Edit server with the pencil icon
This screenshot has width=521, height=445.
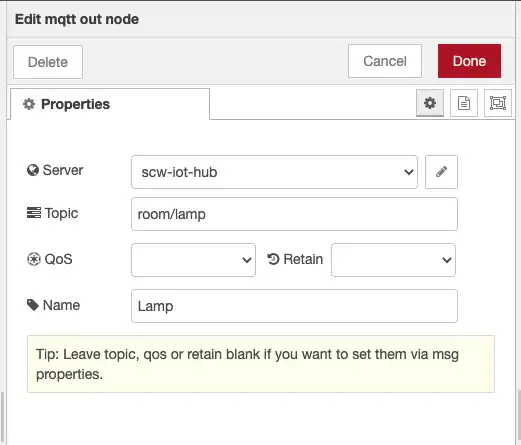point(441,172)
